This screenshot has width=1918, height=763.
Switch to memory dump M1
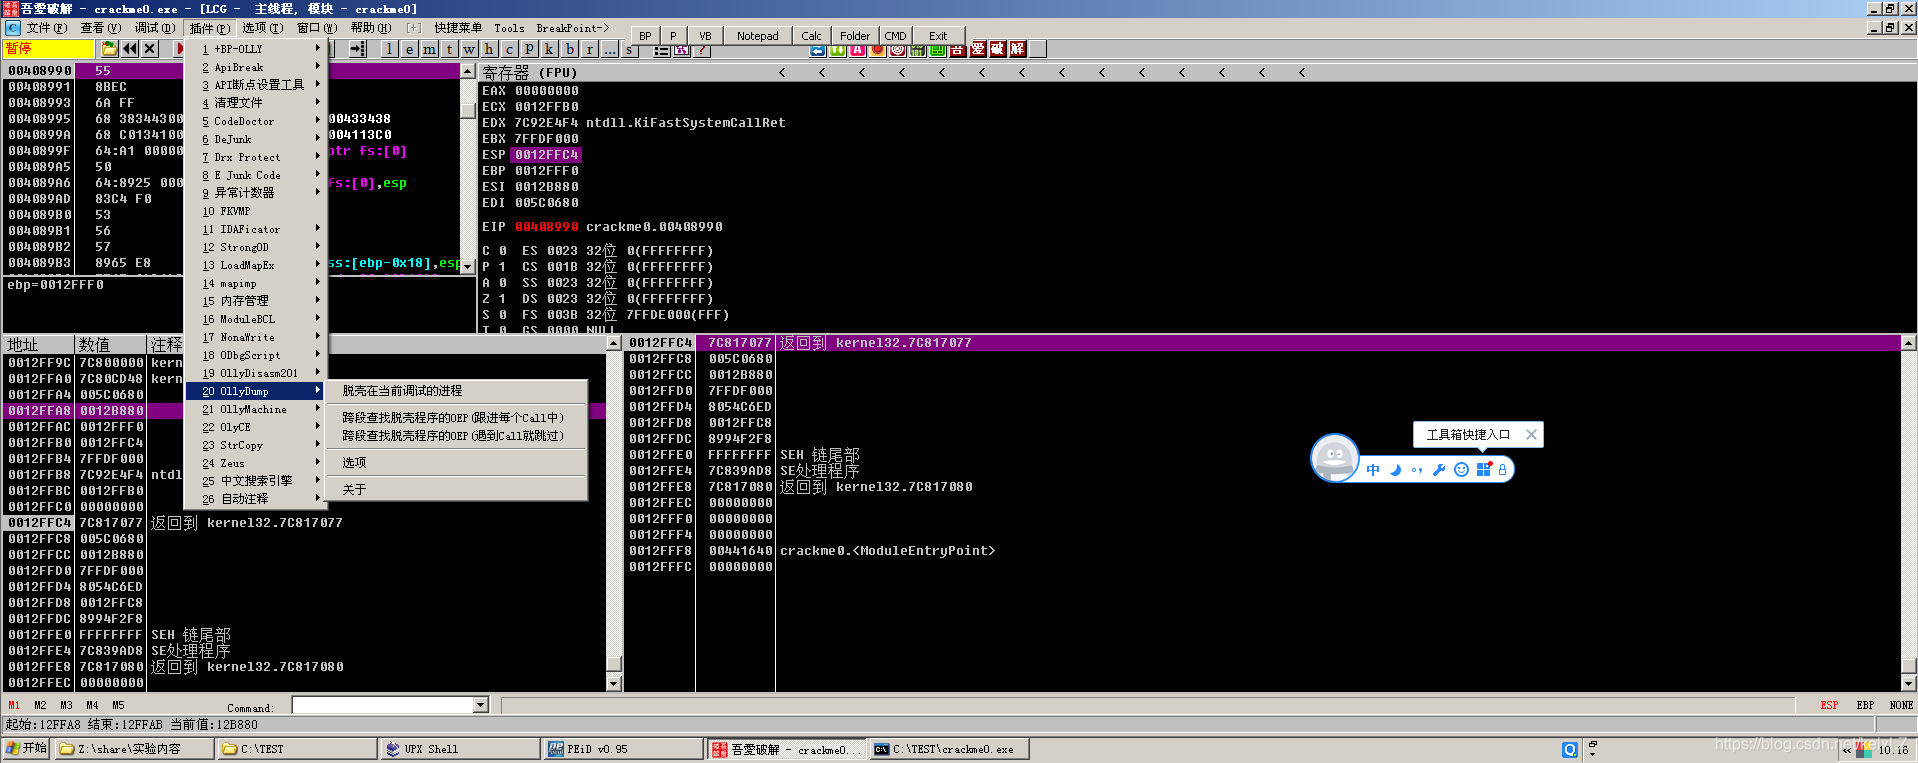pyautogui.click(x=14, y=705)
